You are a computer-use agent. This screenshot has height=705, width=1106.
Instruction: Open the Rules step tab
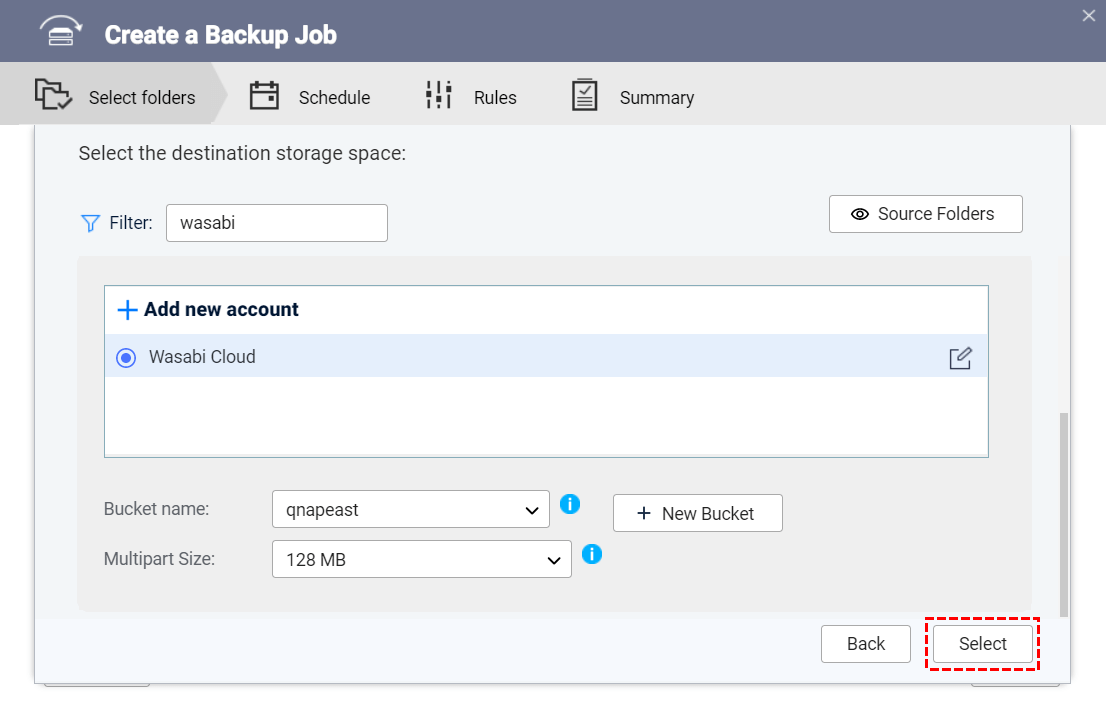[495, 98]
